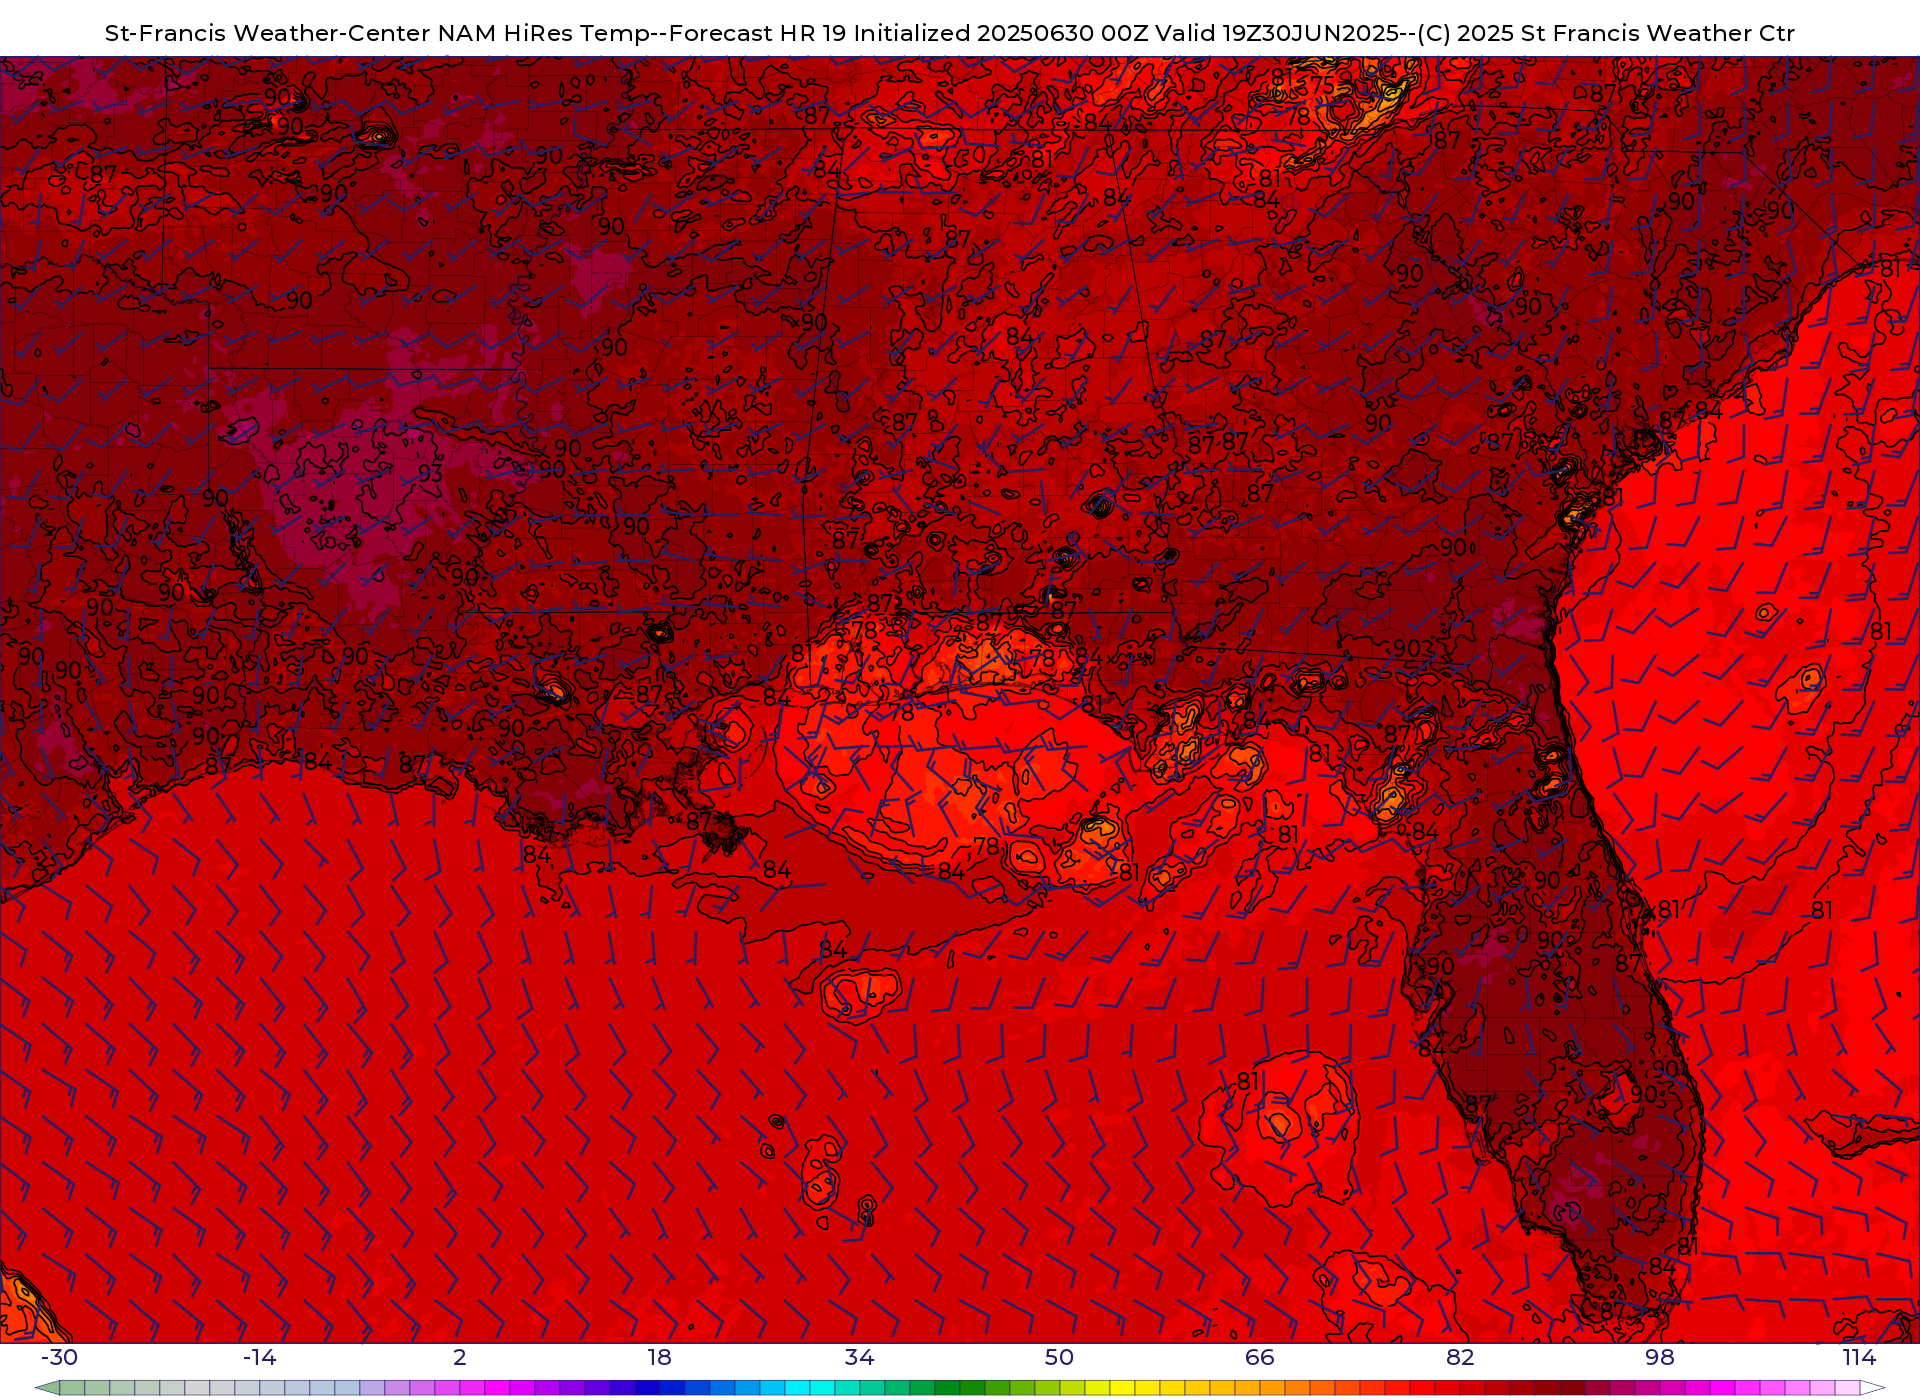
Task: Click the -14 label on the temperature scale
Action: click(x=259, y=1357)
